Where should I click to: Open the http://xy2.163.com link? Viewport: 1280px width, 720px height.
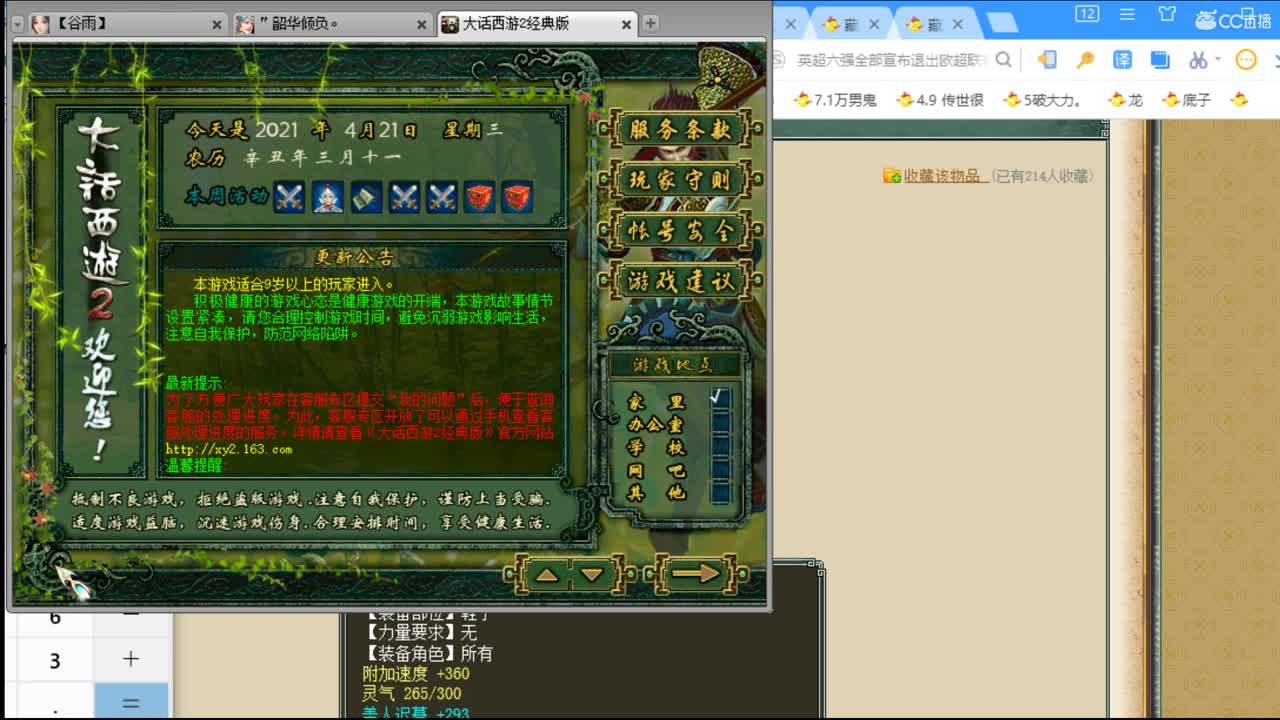coord(229,450)
